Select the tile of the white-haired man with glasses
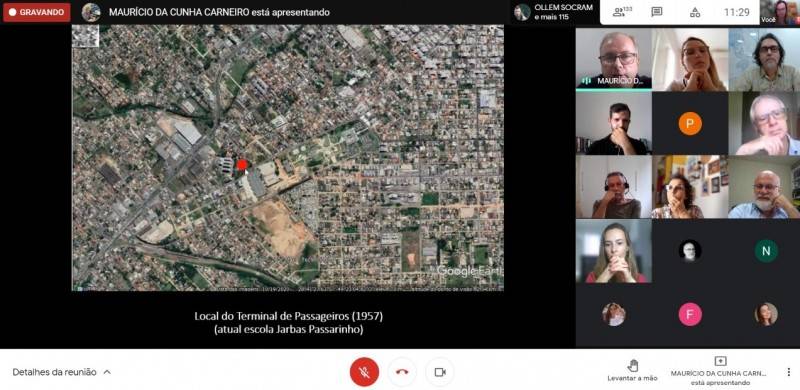Image resolution: width=800 pixels, height=390 pixels. coord(764,124)
